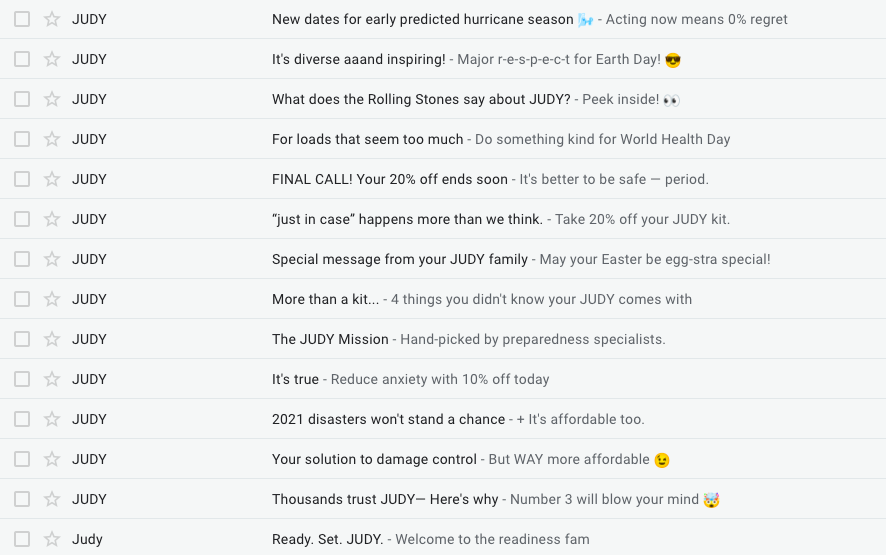The height and width of the screenshot is (555, 886).
Task: Click the Judy sender name in last row
Action: (x=87, y=539)
